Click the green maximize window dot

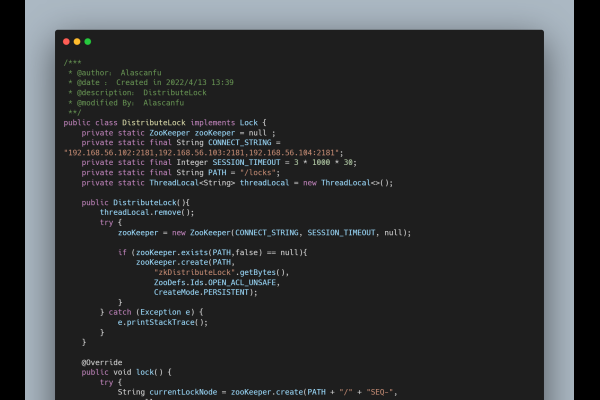coord(88,42)
